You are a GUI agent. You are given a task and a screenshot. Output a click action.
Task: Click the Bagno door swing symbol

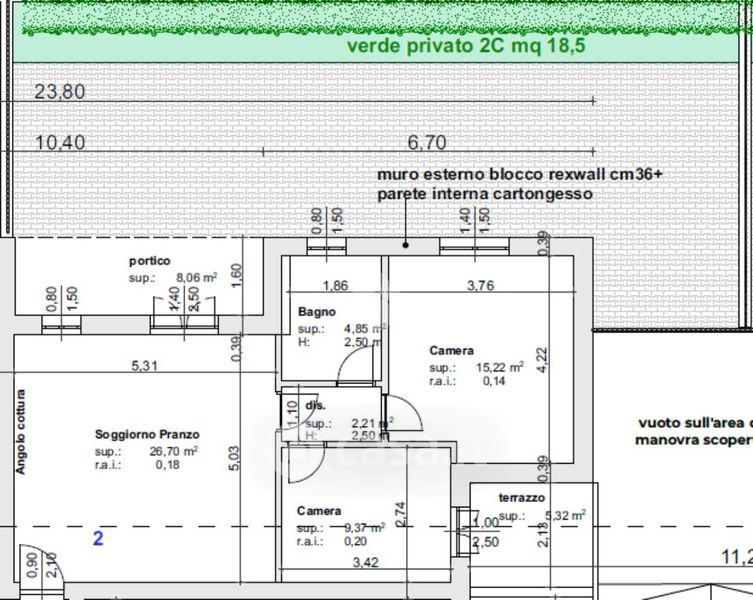tap(355, 365)
